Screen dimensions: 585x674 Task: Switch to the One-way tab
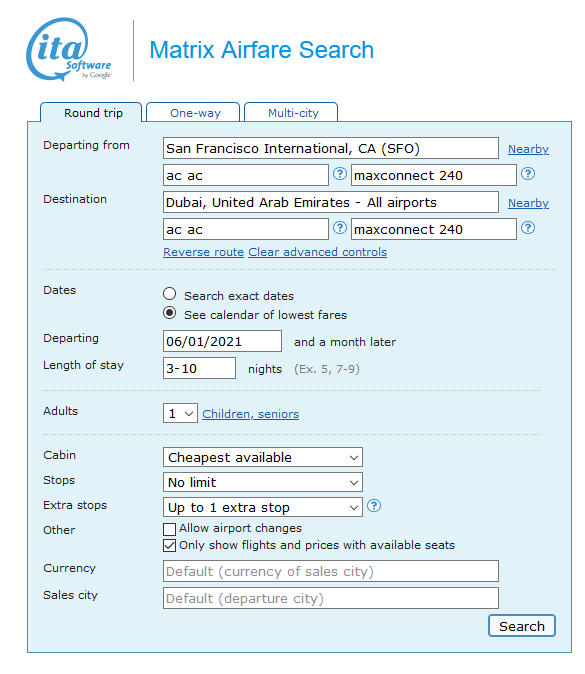pyautogui.click(x=193, y=113)
